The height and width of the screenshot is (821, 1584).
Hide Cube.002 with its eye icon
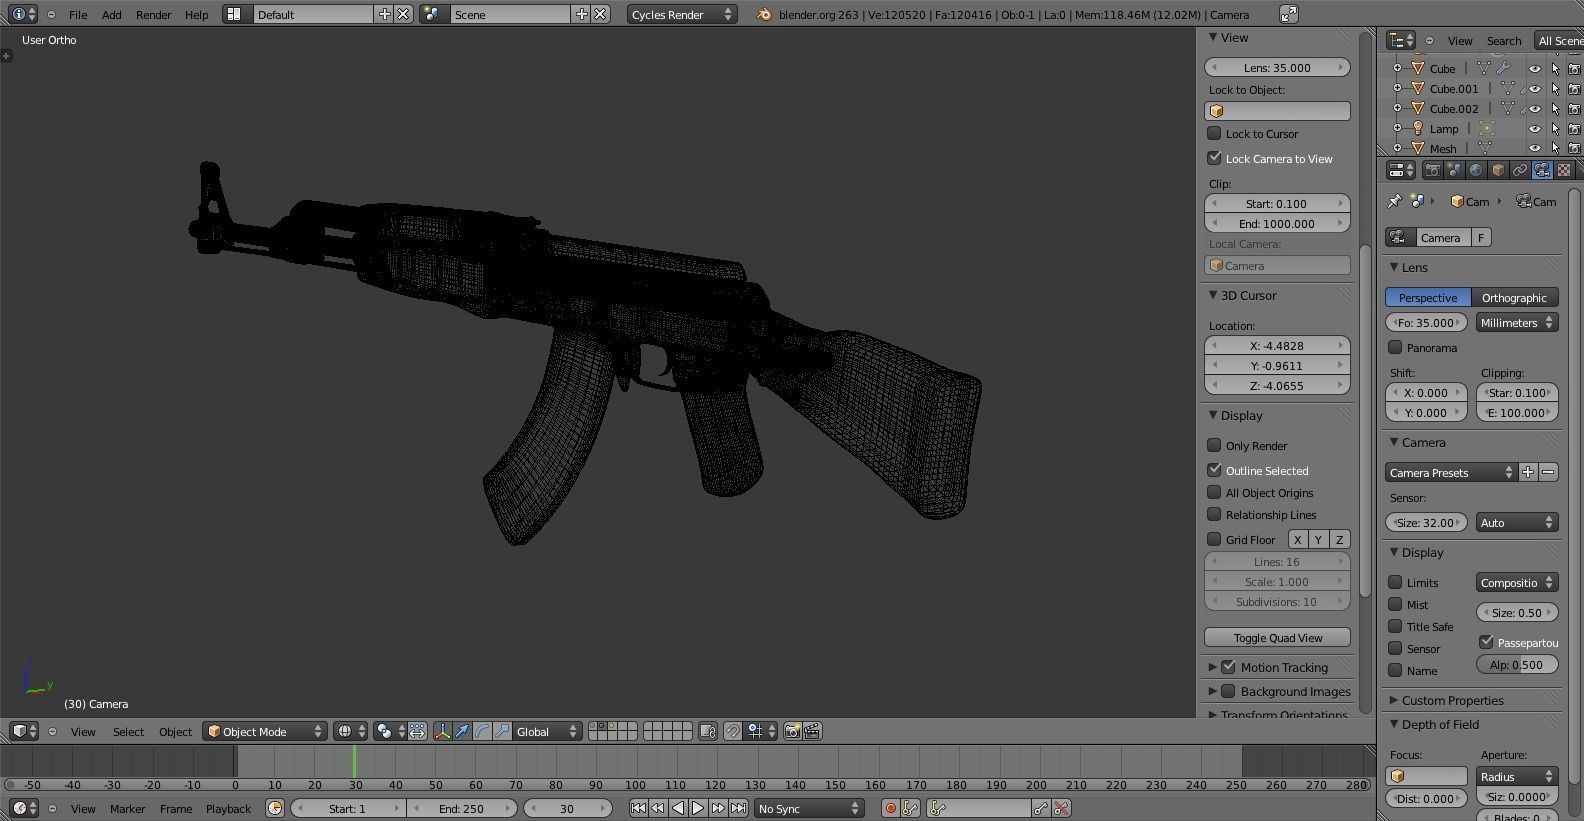(x=1534, y=109)
